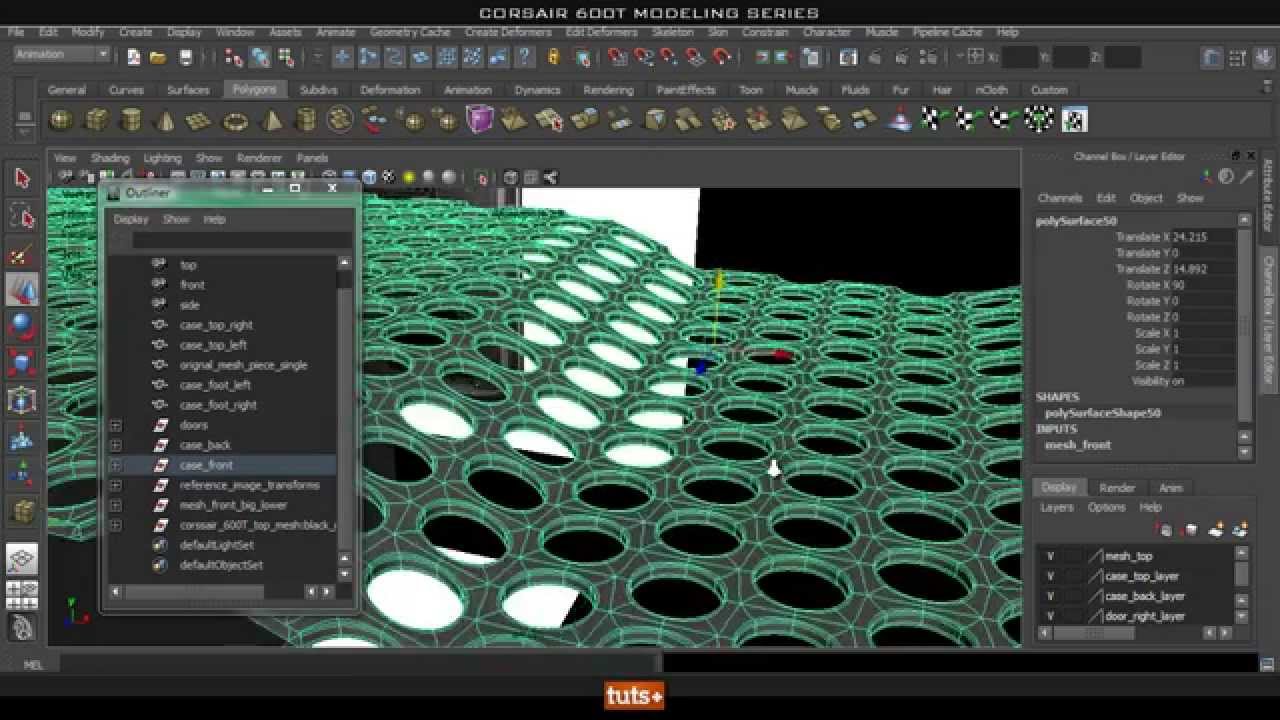Click the Save Scene icon

pyautogui.click(x=185, y=57)
